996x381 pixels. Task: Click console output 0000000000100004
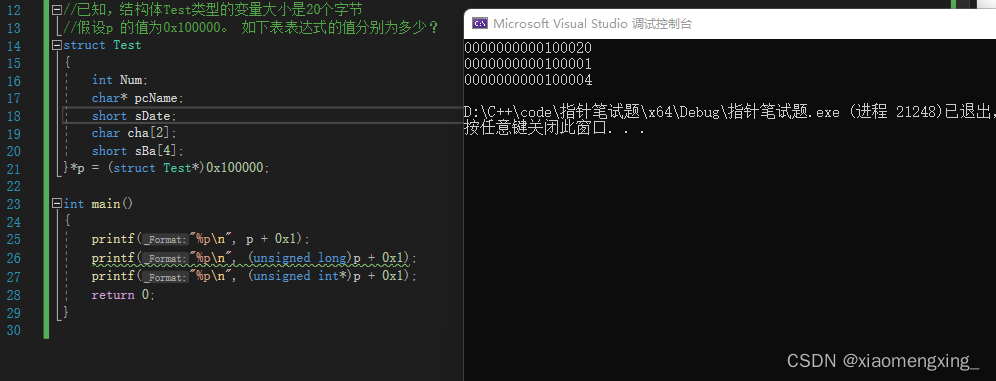coord(528,81)
